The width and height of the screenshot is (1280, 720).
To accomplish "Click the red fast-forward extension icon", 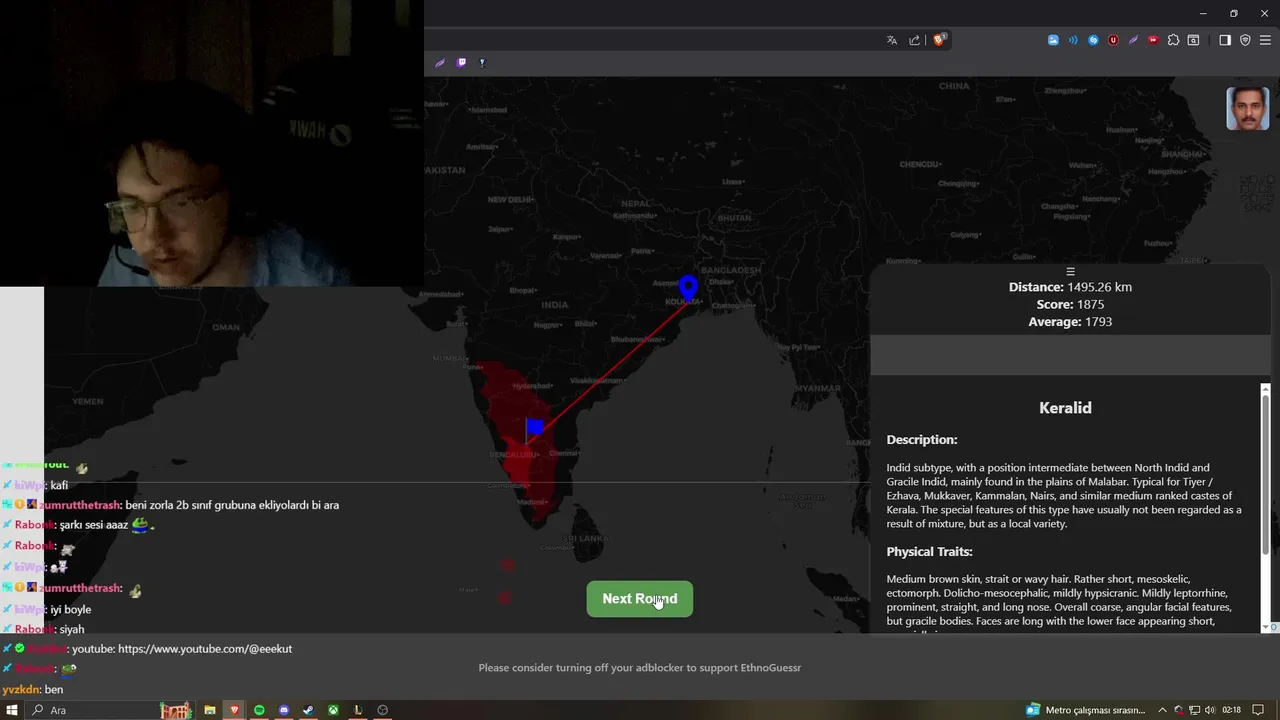I will click(1153, 40).
